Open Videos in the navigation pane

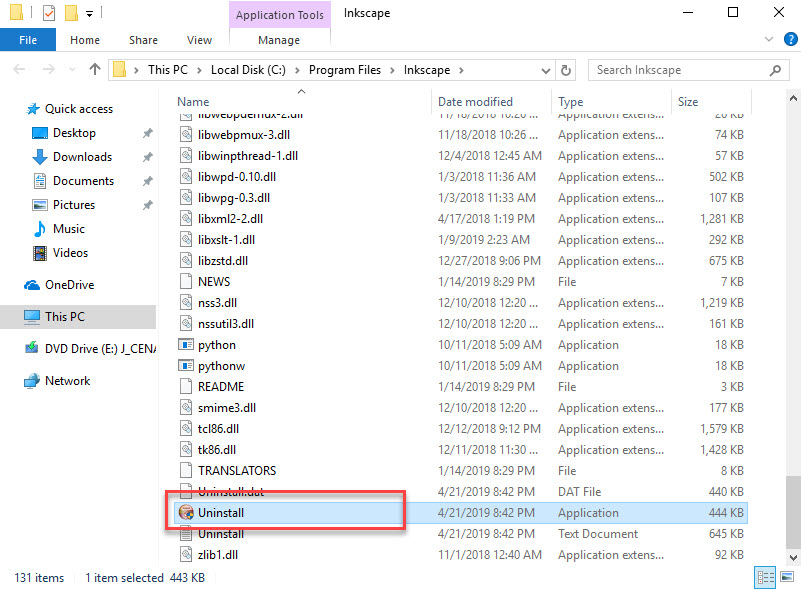[x=70, y=253]
